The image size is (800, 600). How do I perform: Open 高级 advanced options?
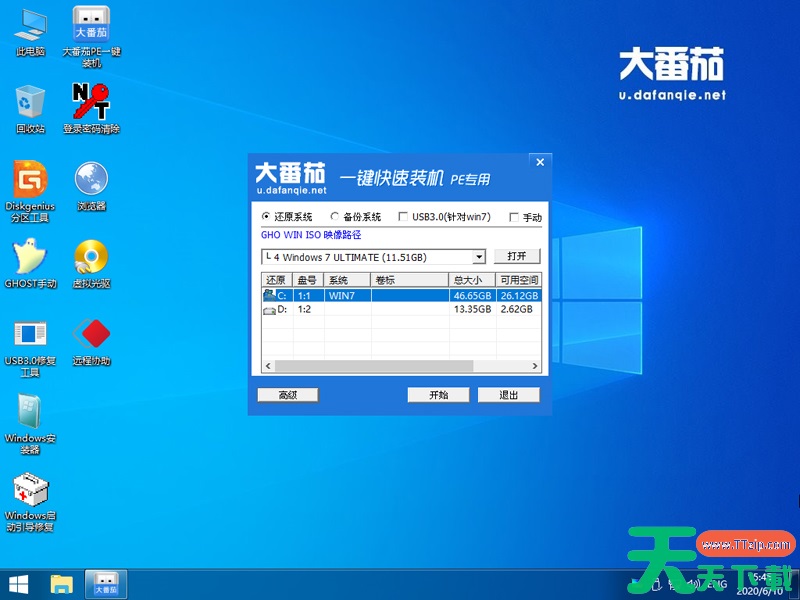287,395
